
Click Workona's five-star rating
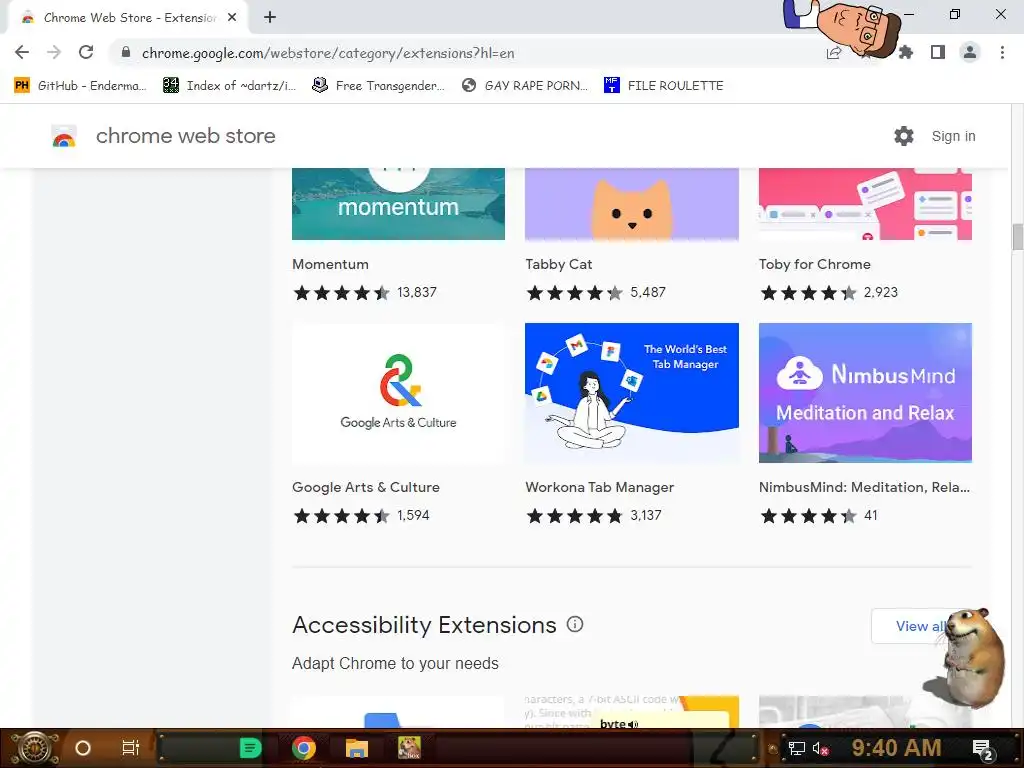[575, 516]
